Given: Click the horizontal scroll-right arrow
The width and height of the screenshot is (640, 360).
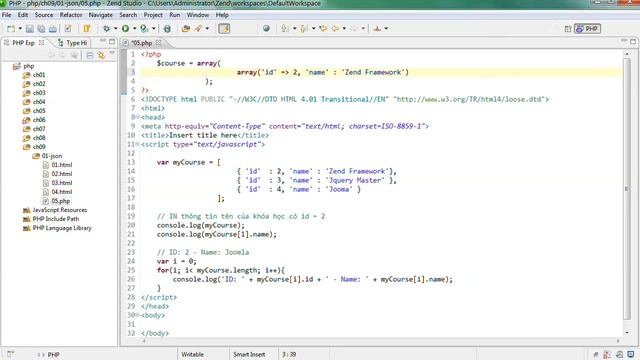Looking at the screenshot, I should [x=618, y=341].
